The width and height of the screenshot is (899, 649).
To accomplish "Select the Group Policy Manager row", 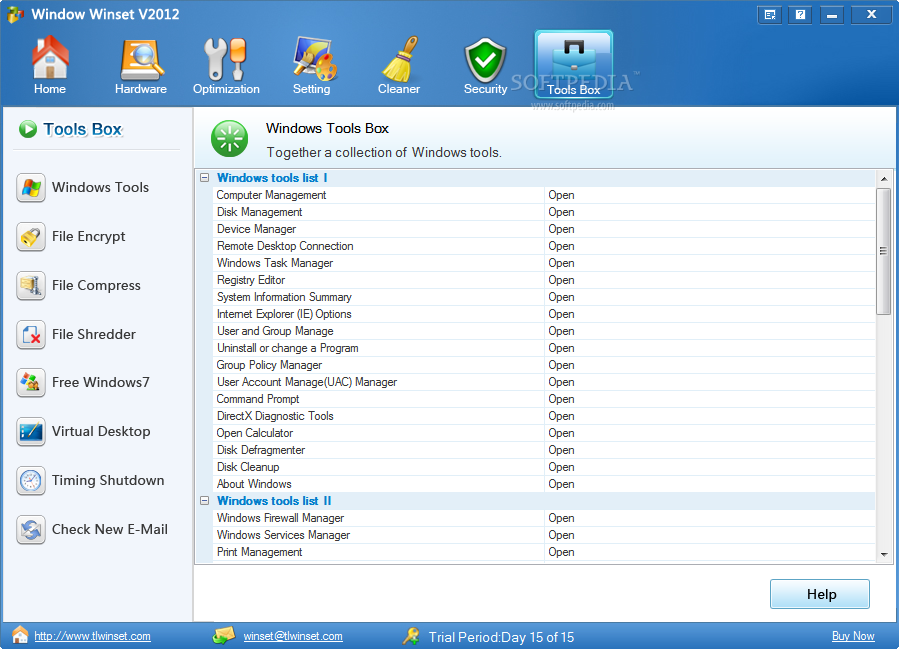I will point(544,365).
